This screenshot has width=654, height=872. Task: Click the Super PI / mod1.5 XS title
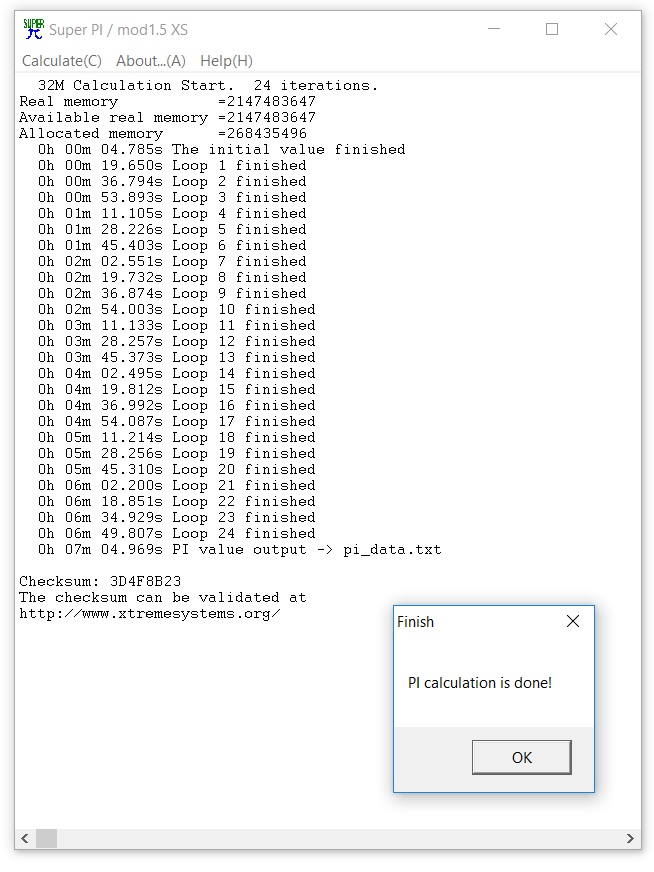[118, 29]
